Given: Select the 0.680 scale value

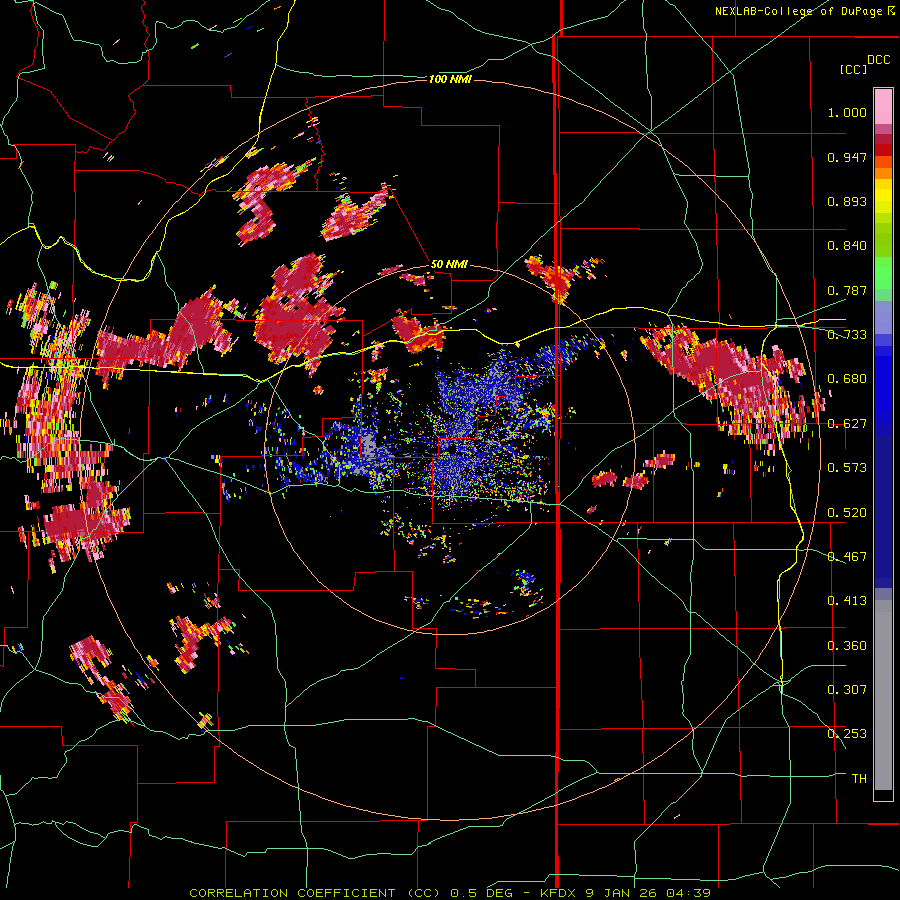Looking at the screenshot, I should click(847, 379).
